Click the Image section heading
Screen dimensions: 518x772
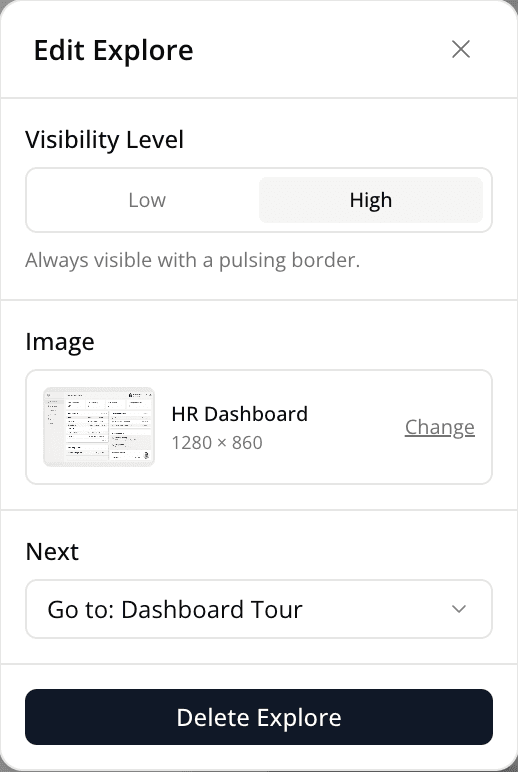coord(60,342)
